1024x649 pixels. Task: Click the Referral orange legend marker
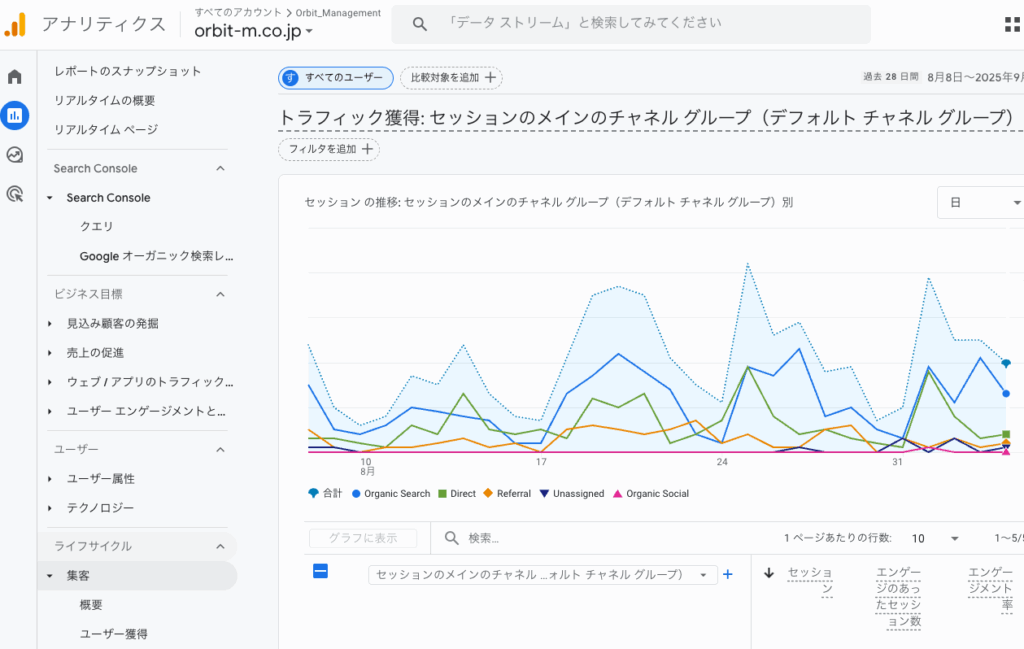pyautogui.click(x=488, y=493)
